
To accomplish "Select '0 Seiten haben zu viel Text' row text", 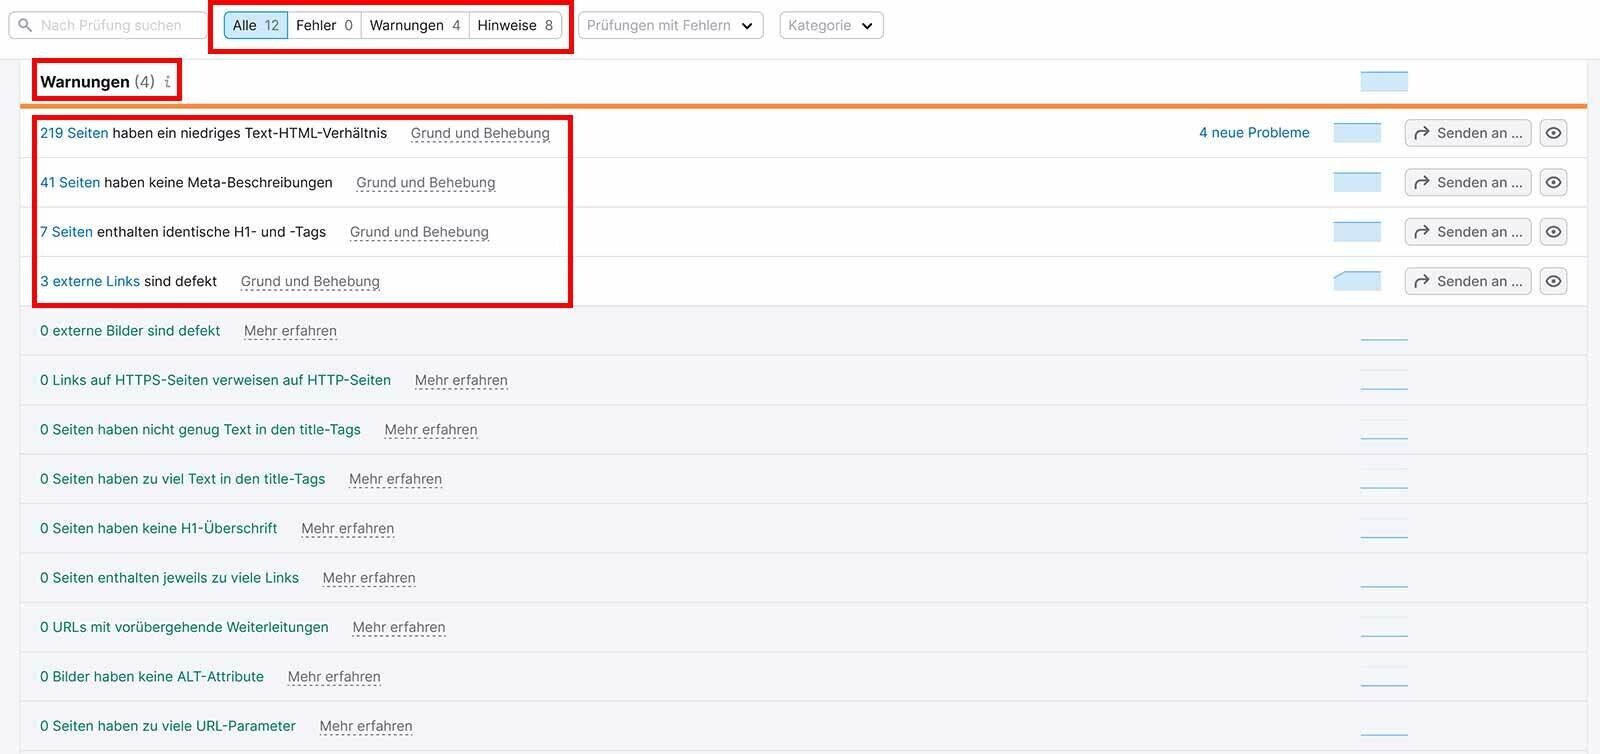I will [x=183, y=479].
